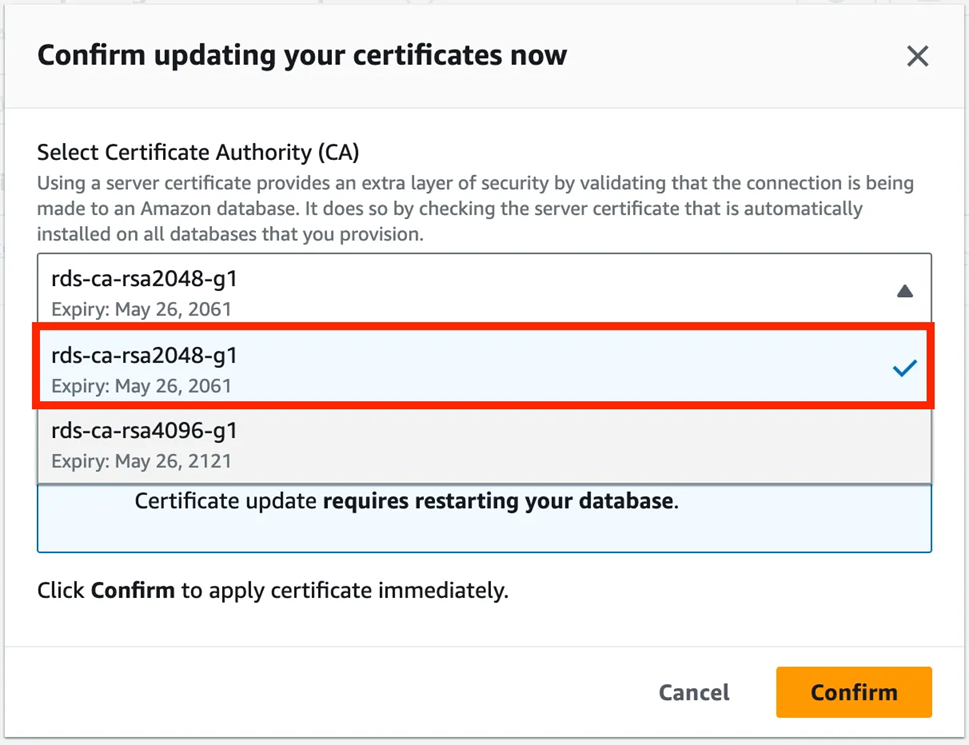Click the dialog title about updating certificates

(x=302, y=55)
